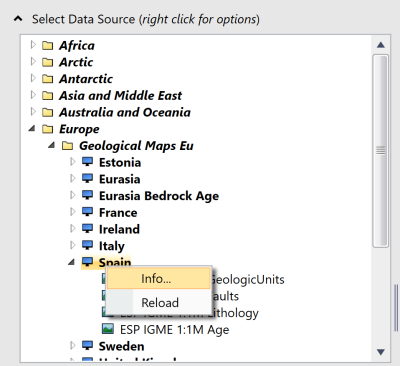Collapse the Europe folder node
This screenshot has width=400, height=366.
click(32, 128)
